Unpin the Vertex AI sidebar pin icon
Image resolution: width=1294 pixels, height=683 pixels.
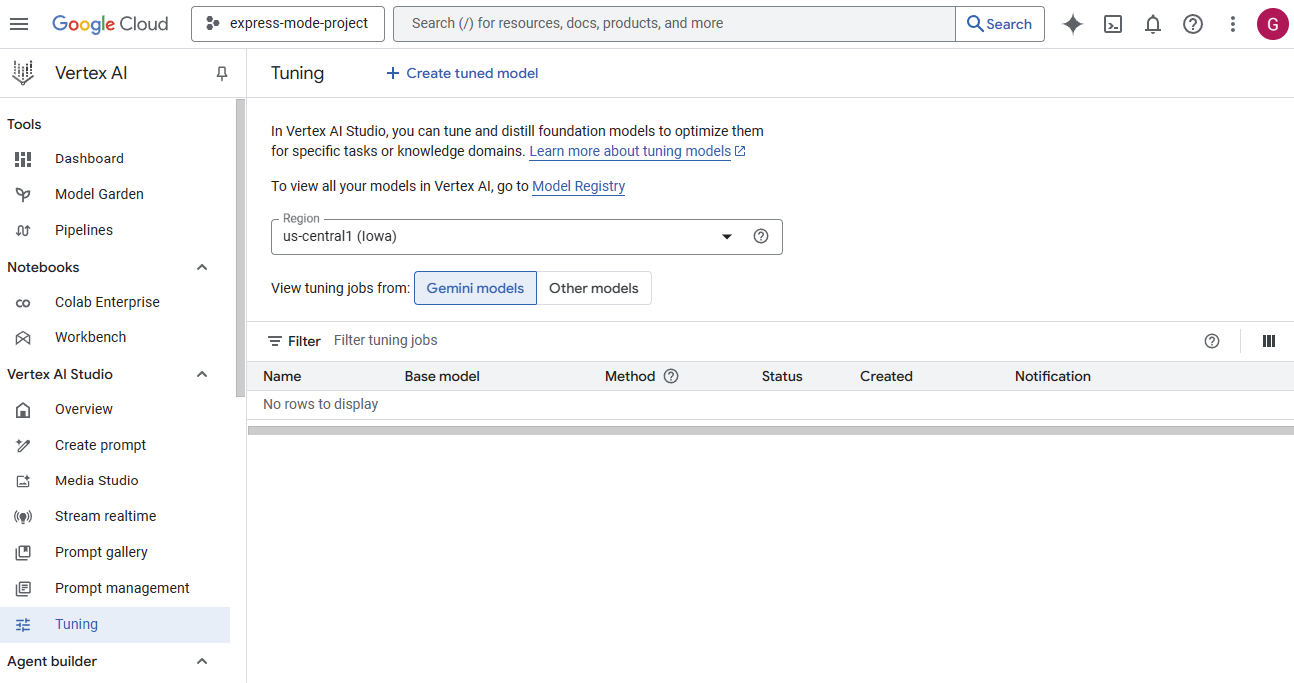(x=222, y=73)
